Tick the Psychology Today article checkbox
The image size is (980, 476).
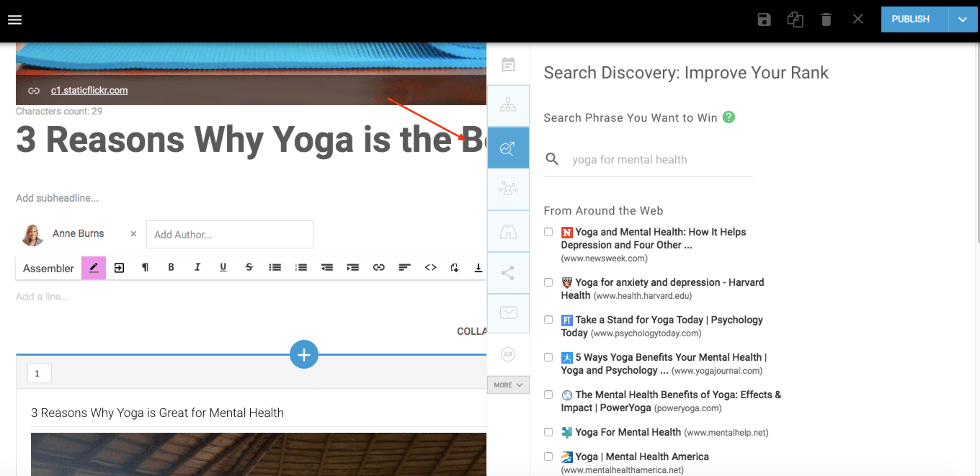548,320
